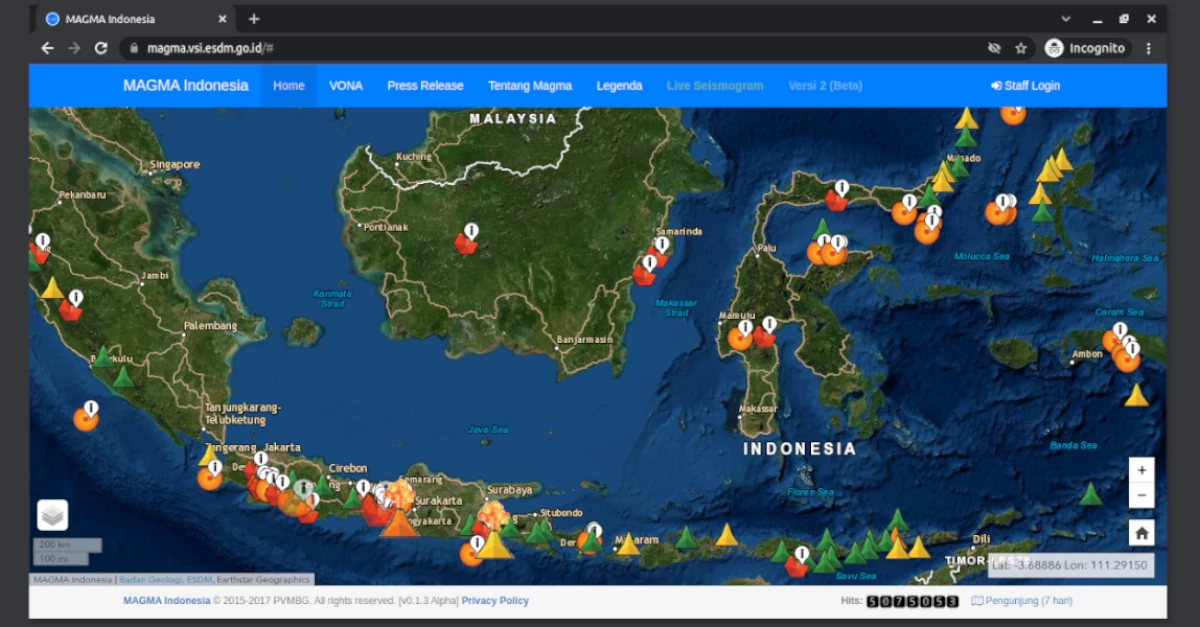Click large yellow volcano south of Surabaya
This screenshot has width=1200, height=627.
point(494,543)
